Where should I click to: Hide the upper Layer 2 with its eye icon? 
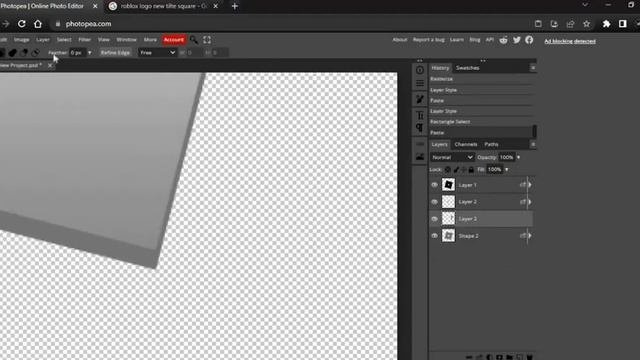(434, 202)
